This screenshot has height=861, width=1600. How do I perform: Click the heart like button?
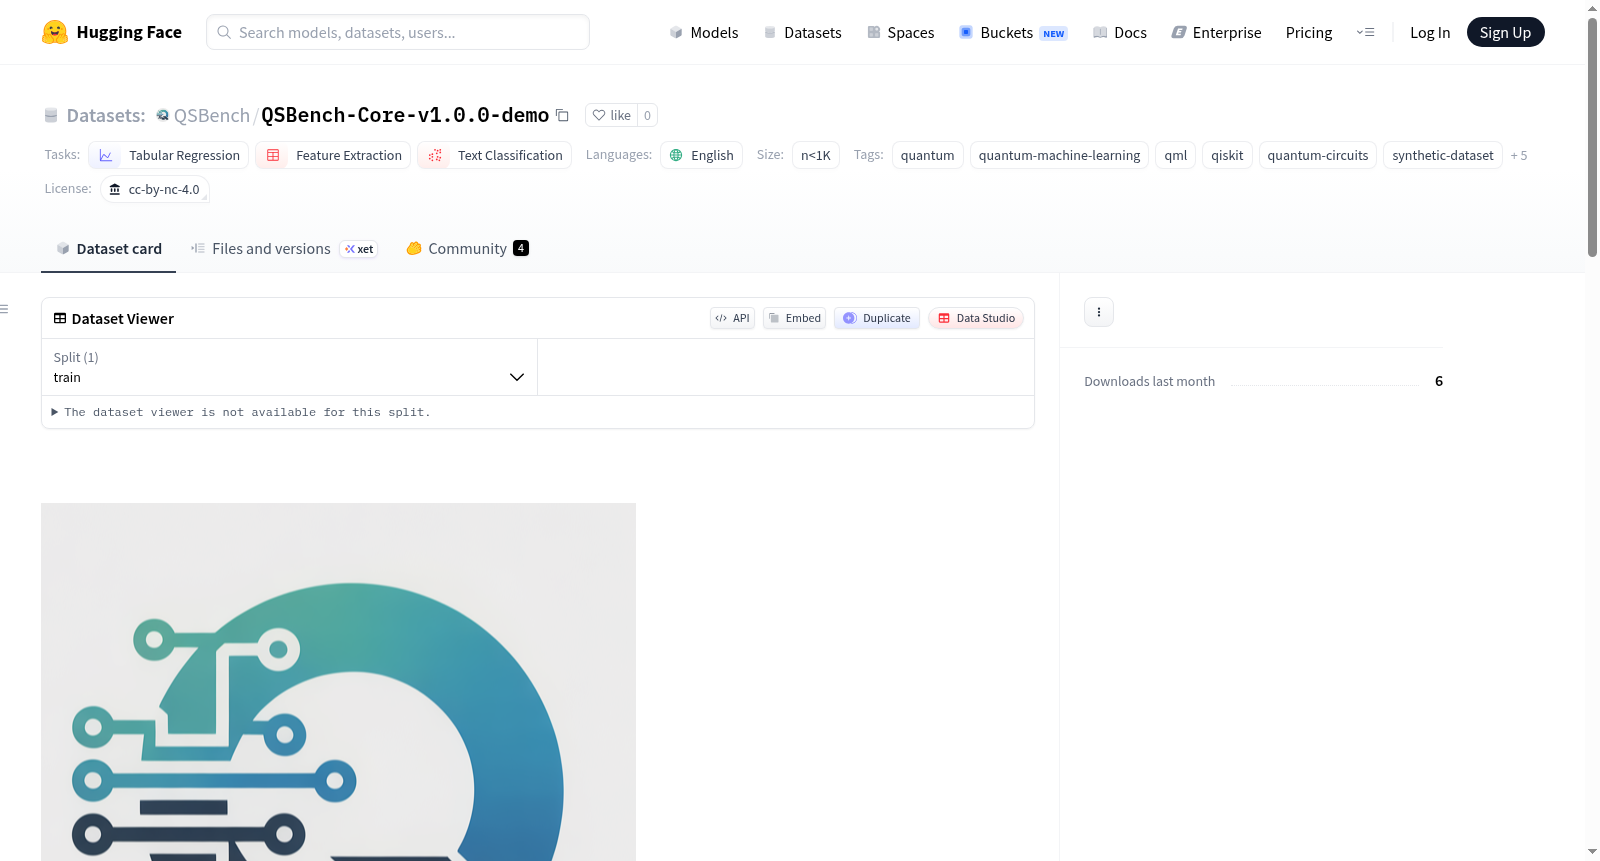pos(611,115)
